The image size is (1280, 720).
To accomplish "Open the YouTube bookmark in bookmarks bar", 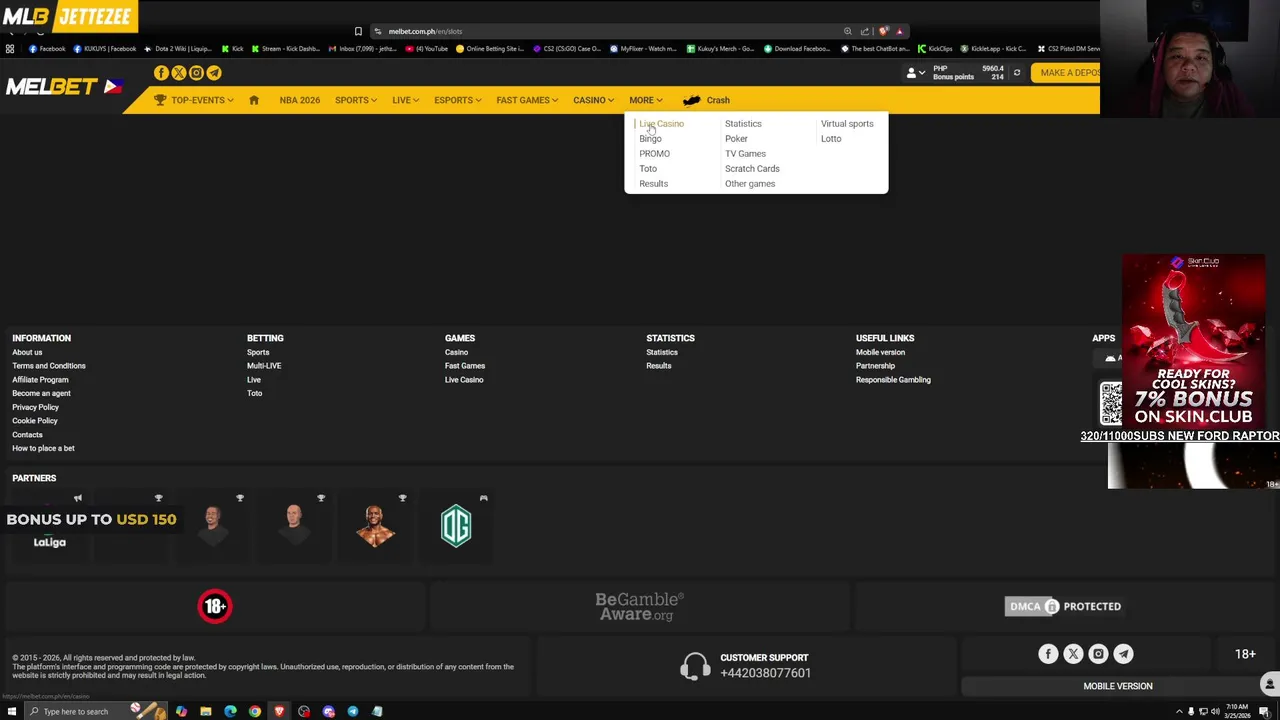I will (x=427, y=48).
